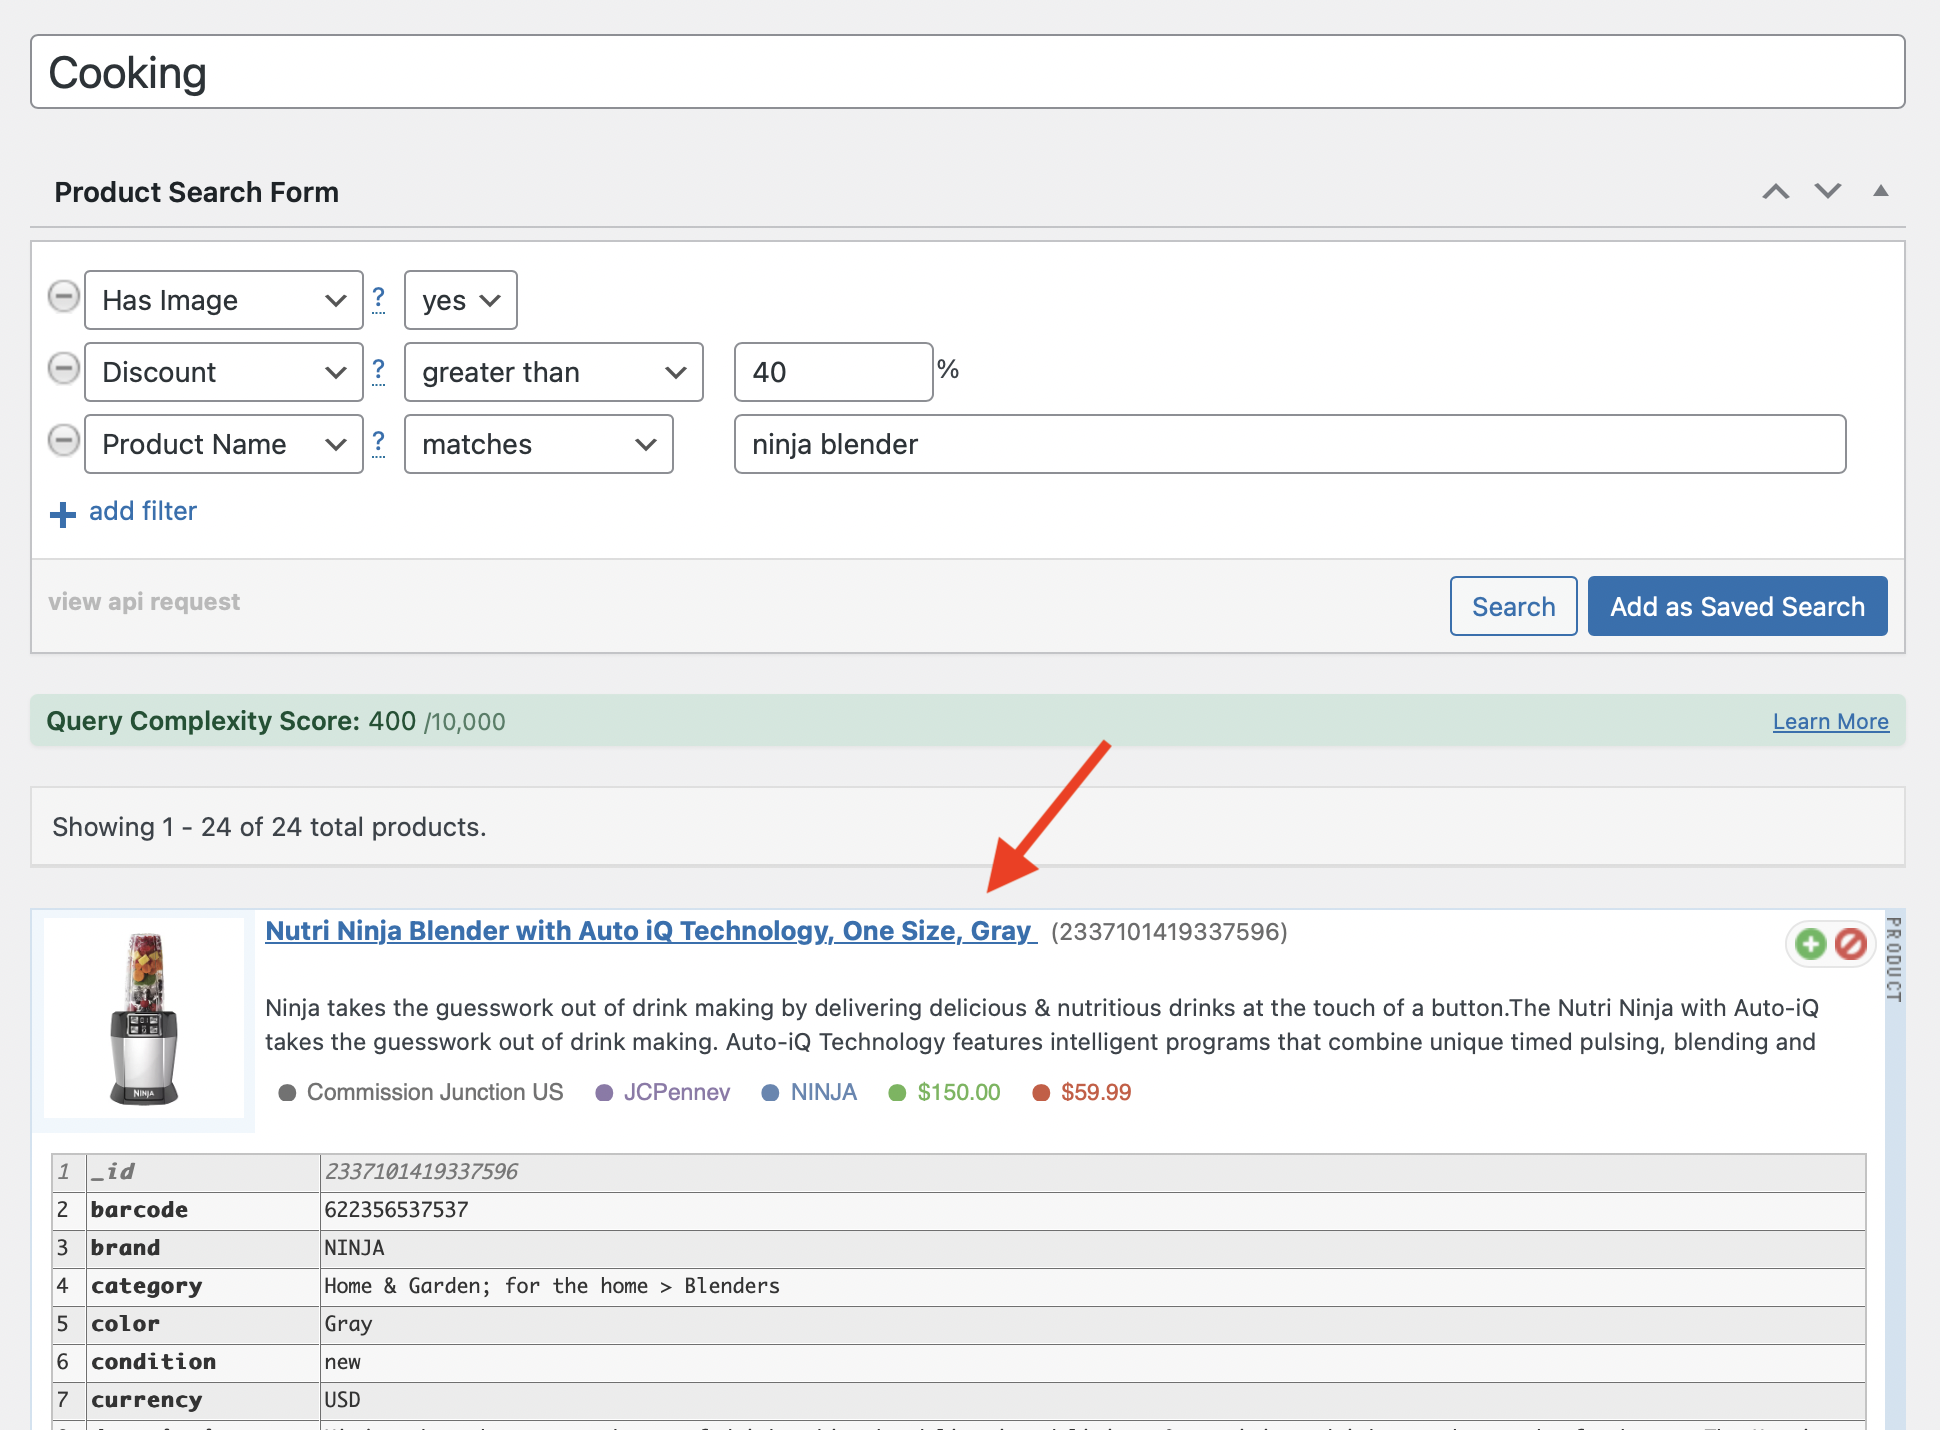Click the Search button

[1514, 606]
